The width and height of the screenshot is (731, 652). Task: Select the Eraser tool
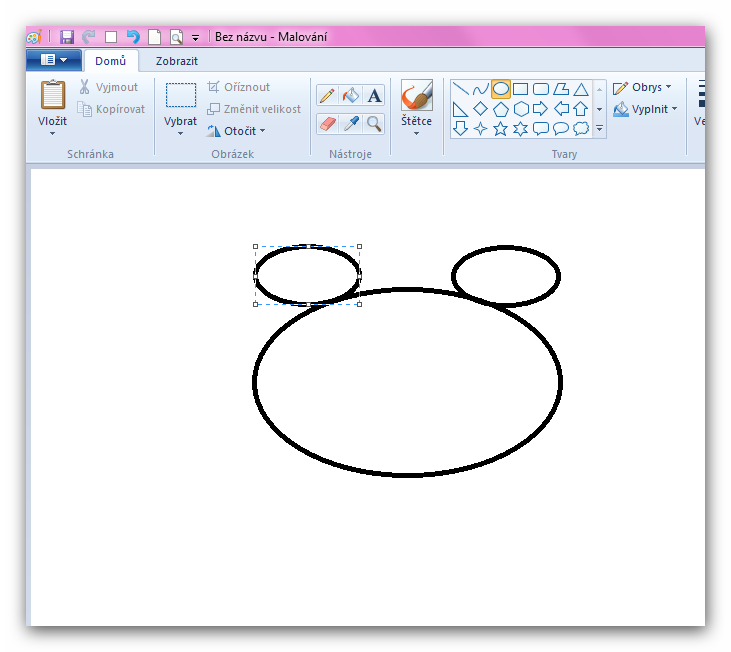(327, 124)
